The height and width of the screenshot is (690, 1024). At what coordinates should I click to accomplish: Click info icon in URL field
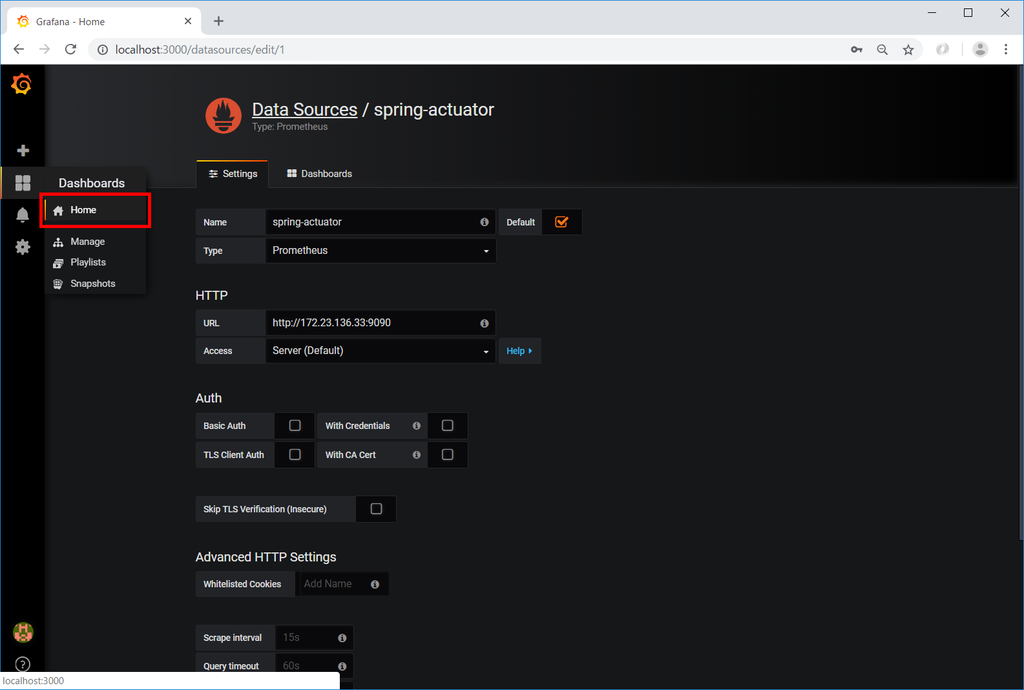485,323
